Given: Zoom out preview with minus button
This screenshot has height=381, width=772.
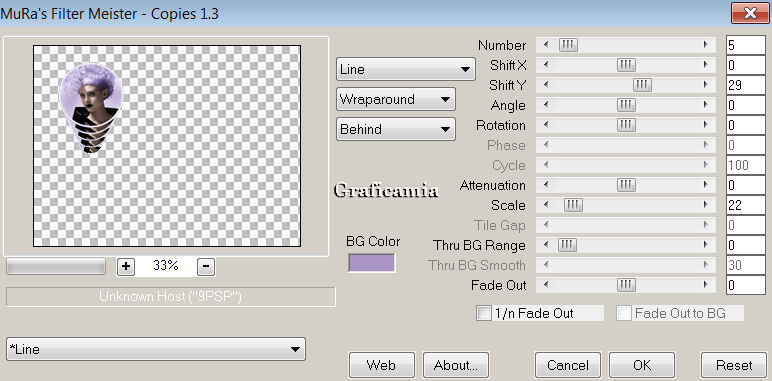Looking at the screenshot, I should coord(206,266).
